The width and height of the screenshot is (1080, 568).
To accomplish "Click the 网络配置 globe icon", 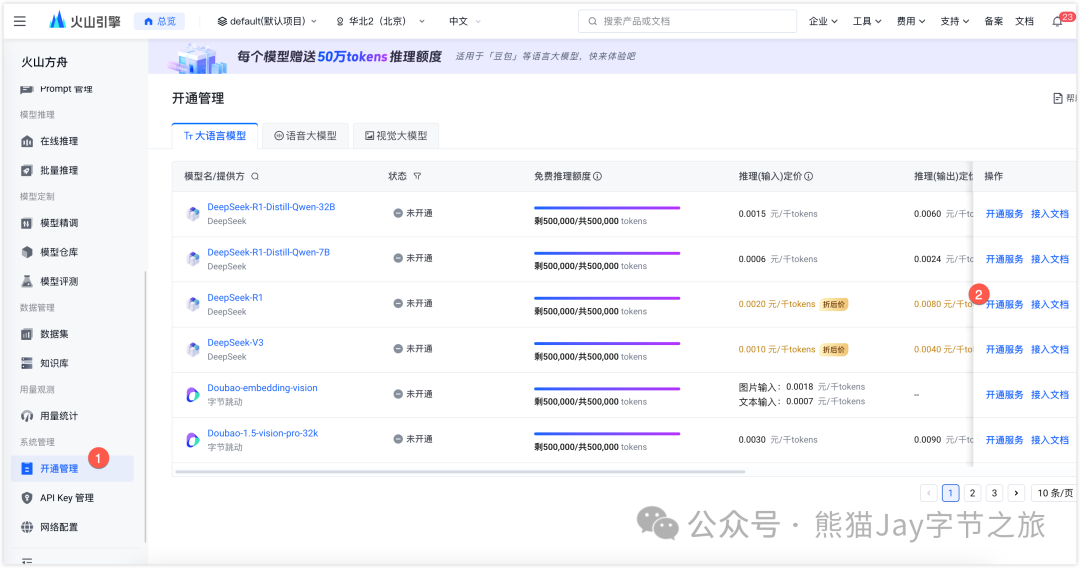I will tap(27, 527).
